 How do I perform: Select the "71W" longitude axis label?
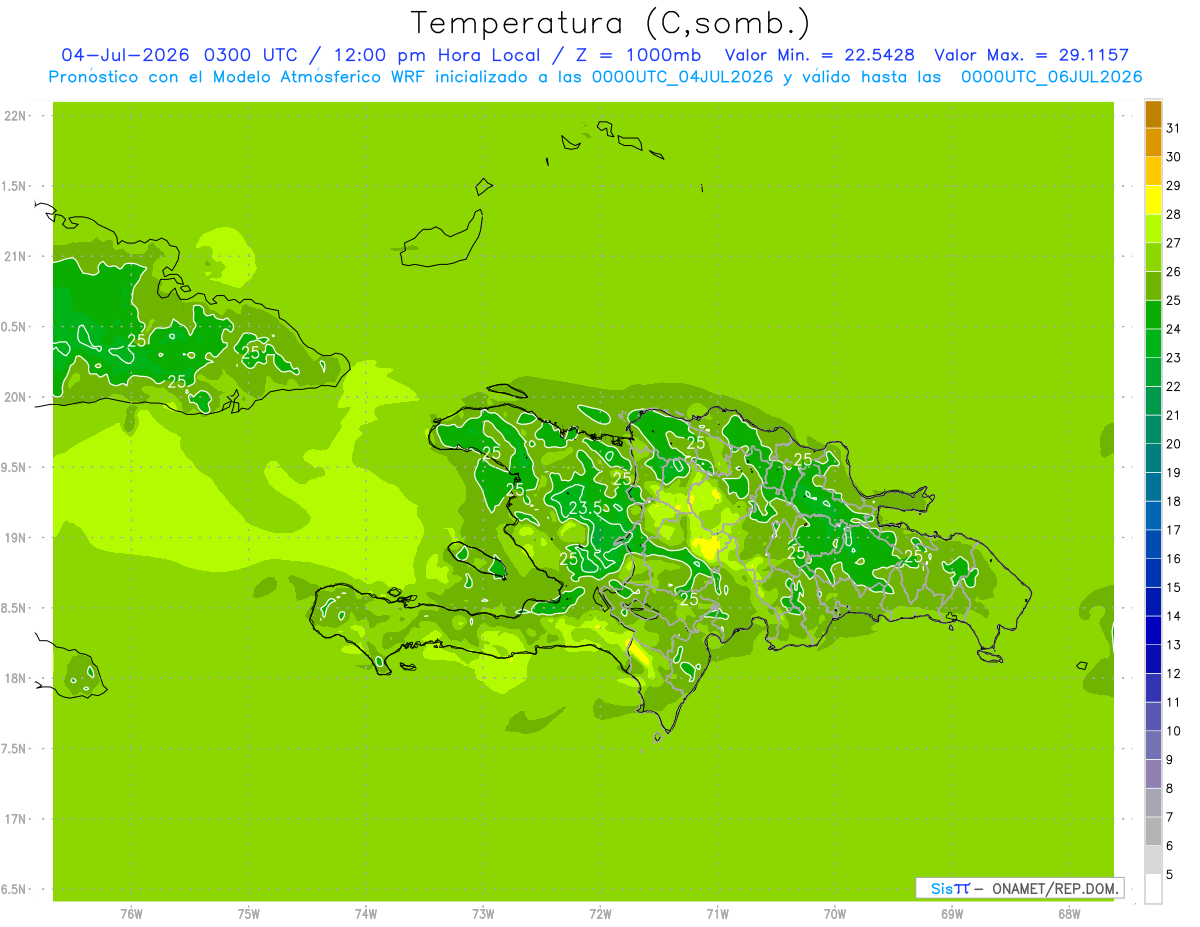coord(717,913)
